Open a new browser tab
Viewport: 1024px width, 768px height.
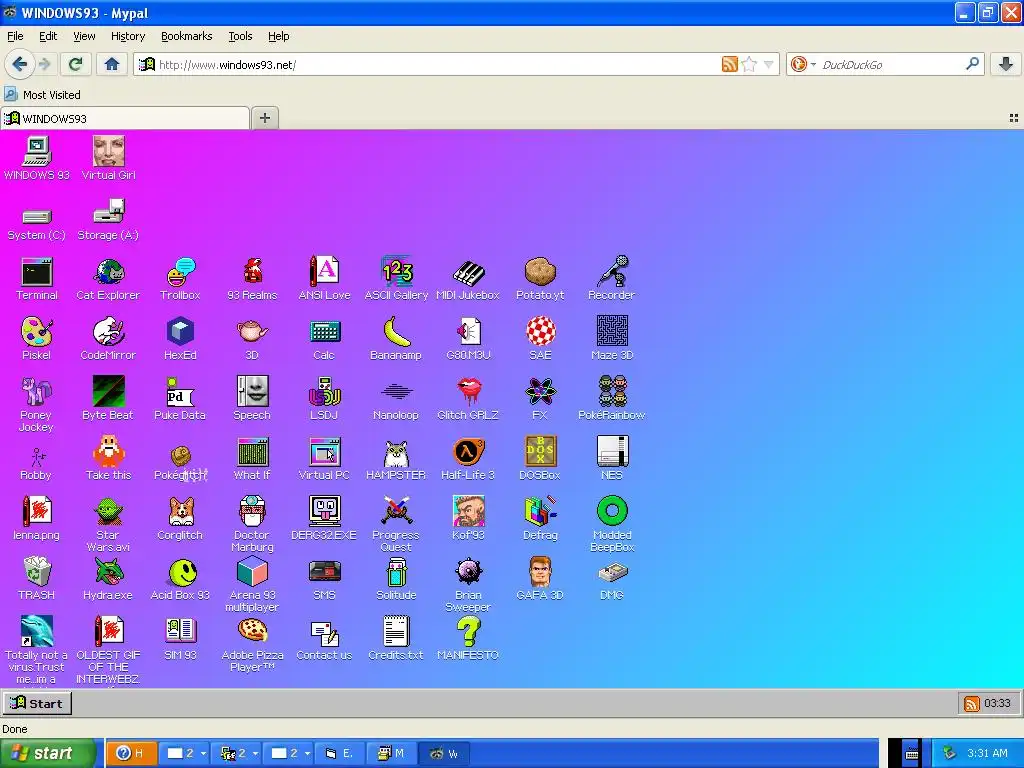tap(264, 118)
